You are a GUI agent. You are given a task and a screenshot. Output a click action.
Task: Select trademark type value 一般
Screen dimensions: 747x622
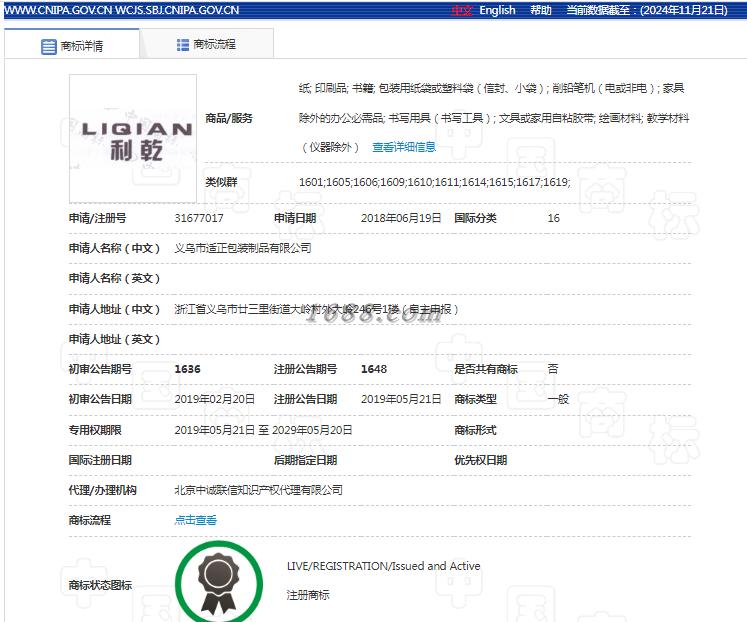tap(558, 399)
